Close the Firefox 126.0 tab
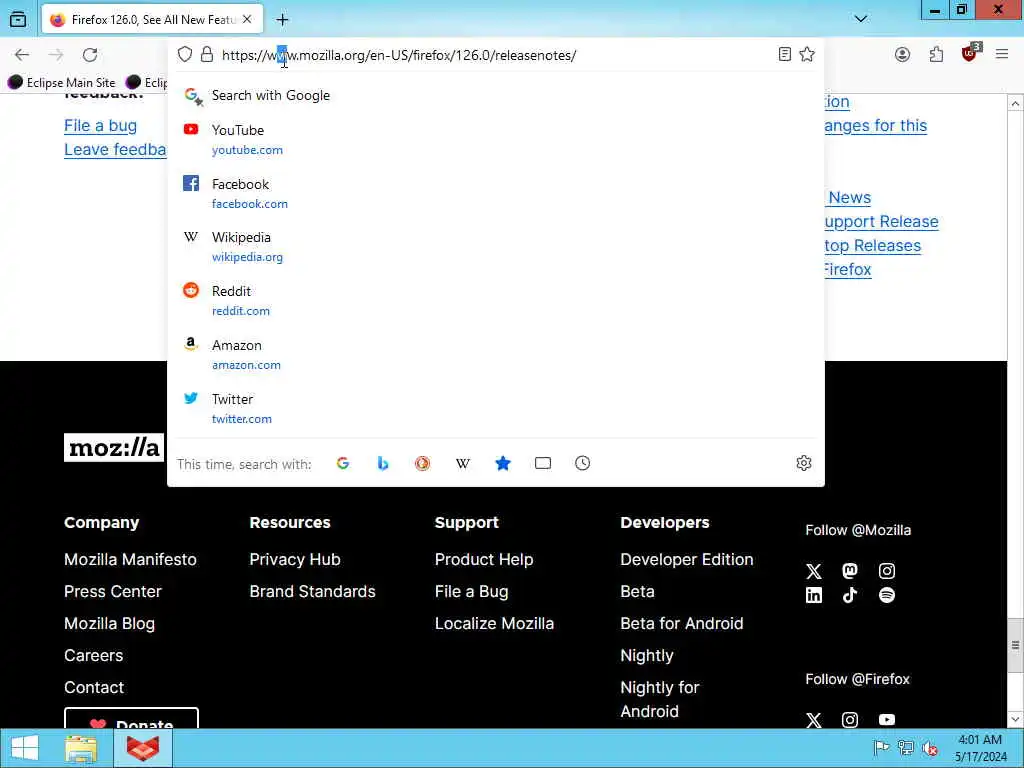The width and height of the screenshot is (1024, 768). click(247, 20)
